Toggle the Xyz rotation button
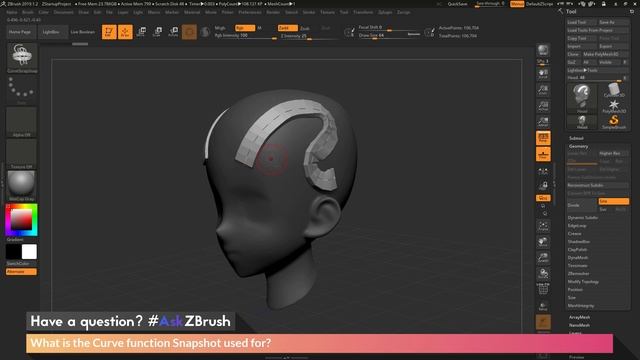The height and width of the screenshot is (360, 640). (x=543, y=198)
